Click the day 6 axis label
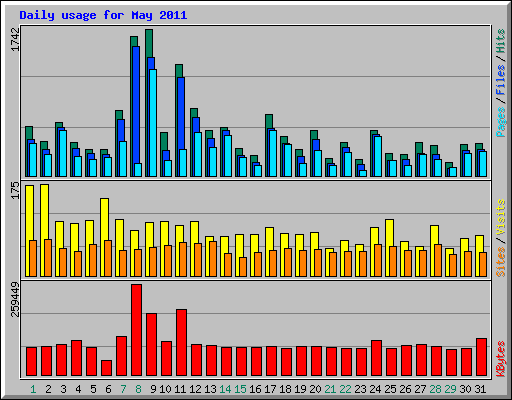This screenshot has width=512, height=400. coord(108,389)
